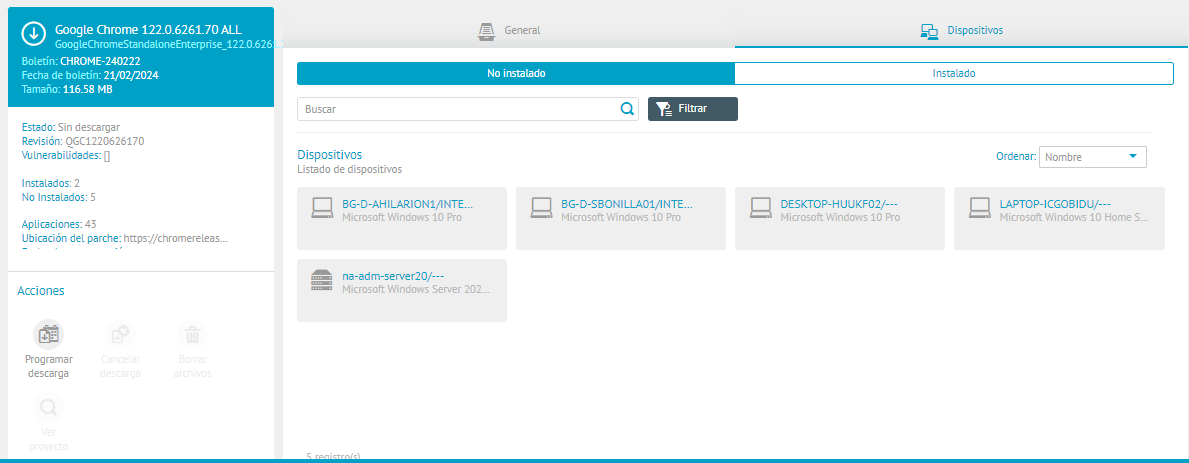Click the Revisión QGC1220626170 text
Viewport: 1189px width, 463px height.
coord(83,141)
